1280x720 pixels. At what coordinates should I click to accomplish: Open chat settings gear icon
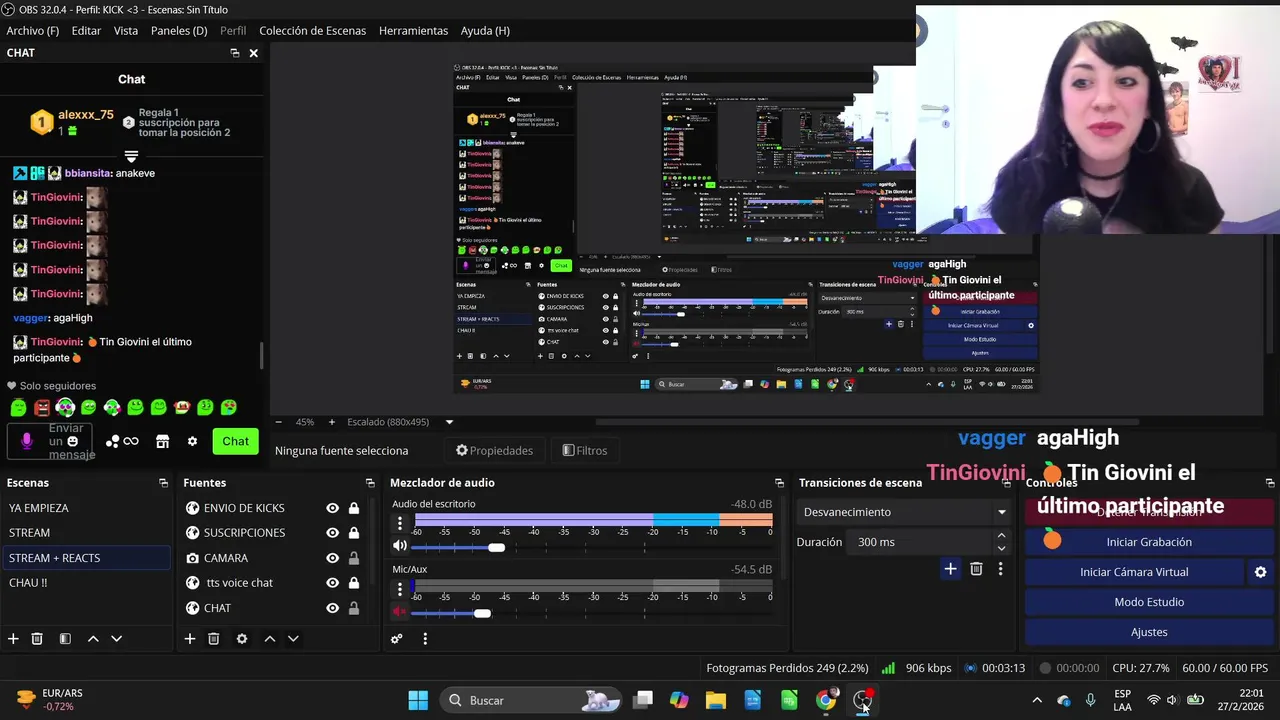pos(192,441)
